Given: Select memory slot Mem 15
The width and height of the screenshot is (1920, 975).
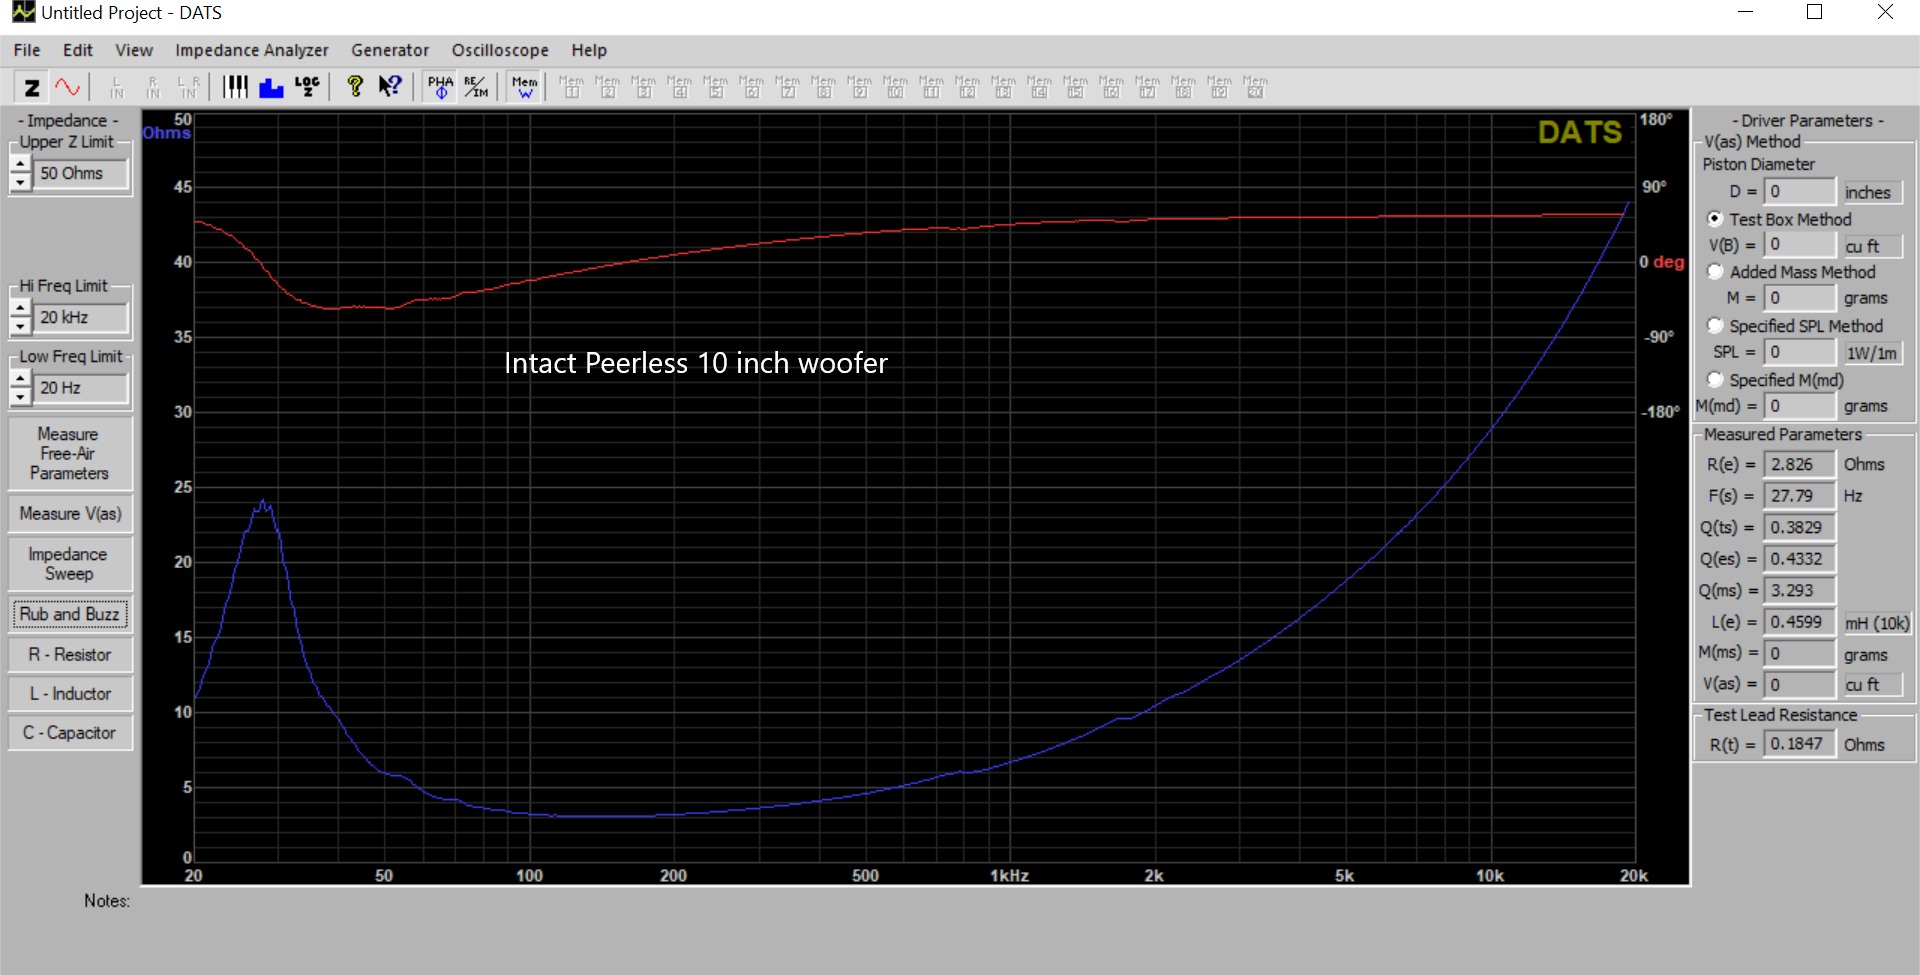Looking at the screenshot, I should coord(1075,87).
